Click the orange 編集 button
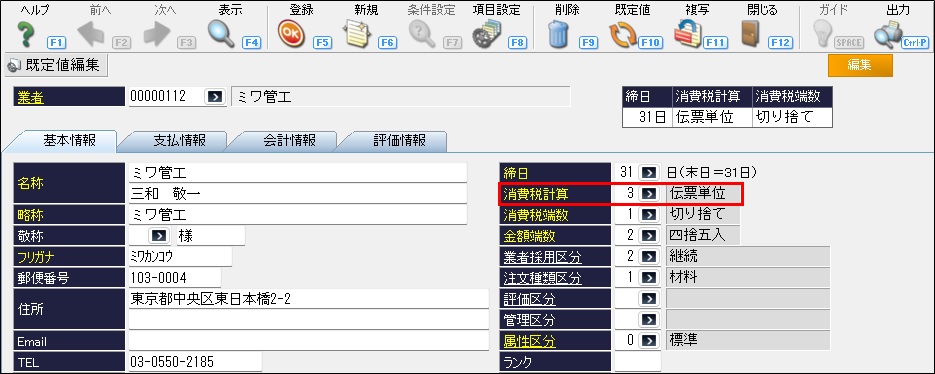 [x=860, y=66]
